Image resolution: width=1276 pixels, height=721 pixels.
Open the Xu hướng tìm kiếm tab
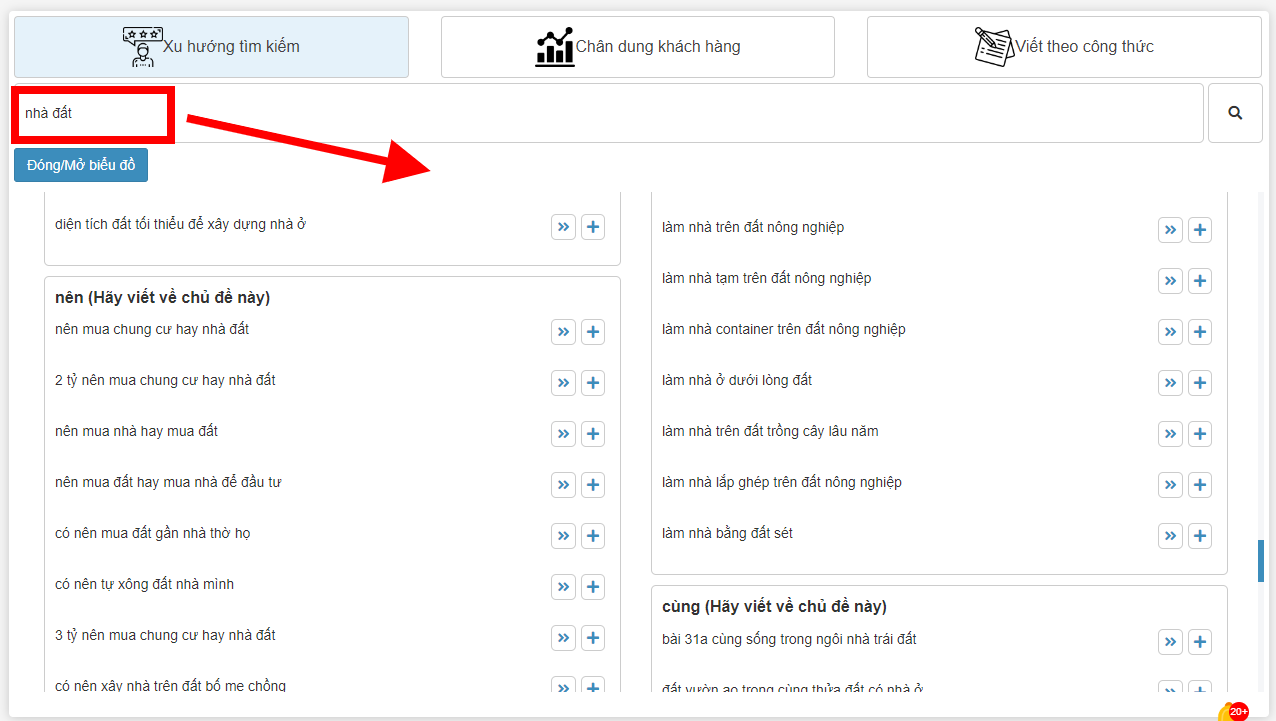click(211, 47)
